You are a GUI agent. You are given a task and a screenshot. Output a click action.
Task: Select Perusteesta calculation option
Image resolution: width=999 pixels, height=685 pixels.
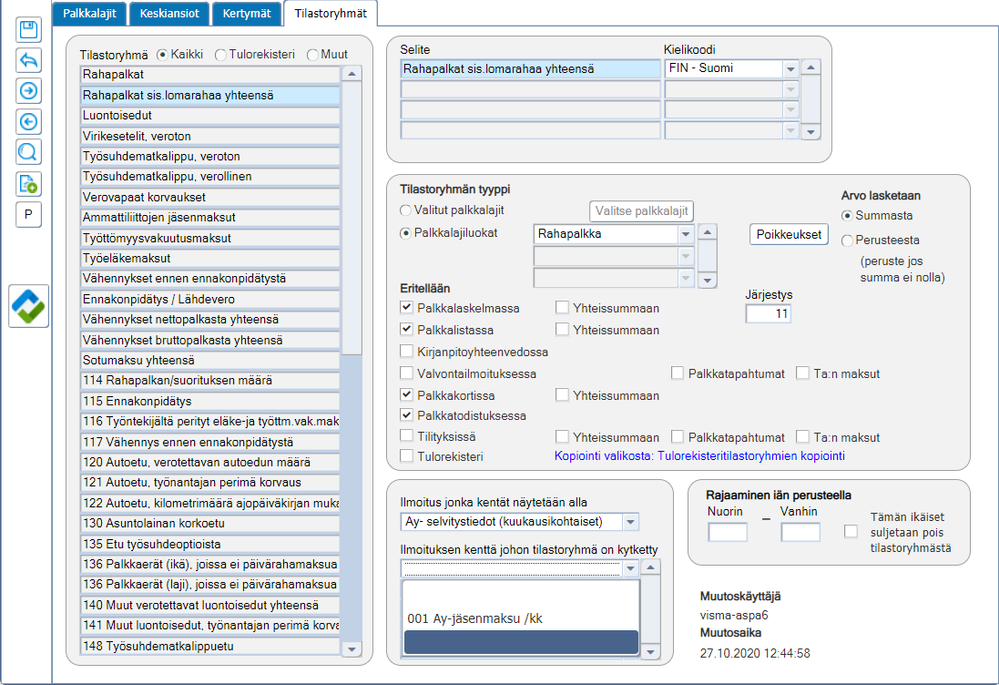847,240
